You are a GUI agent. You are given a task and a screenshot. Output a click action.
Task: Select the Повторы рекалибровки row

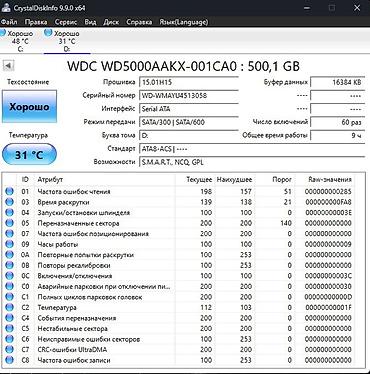(178, 265)
